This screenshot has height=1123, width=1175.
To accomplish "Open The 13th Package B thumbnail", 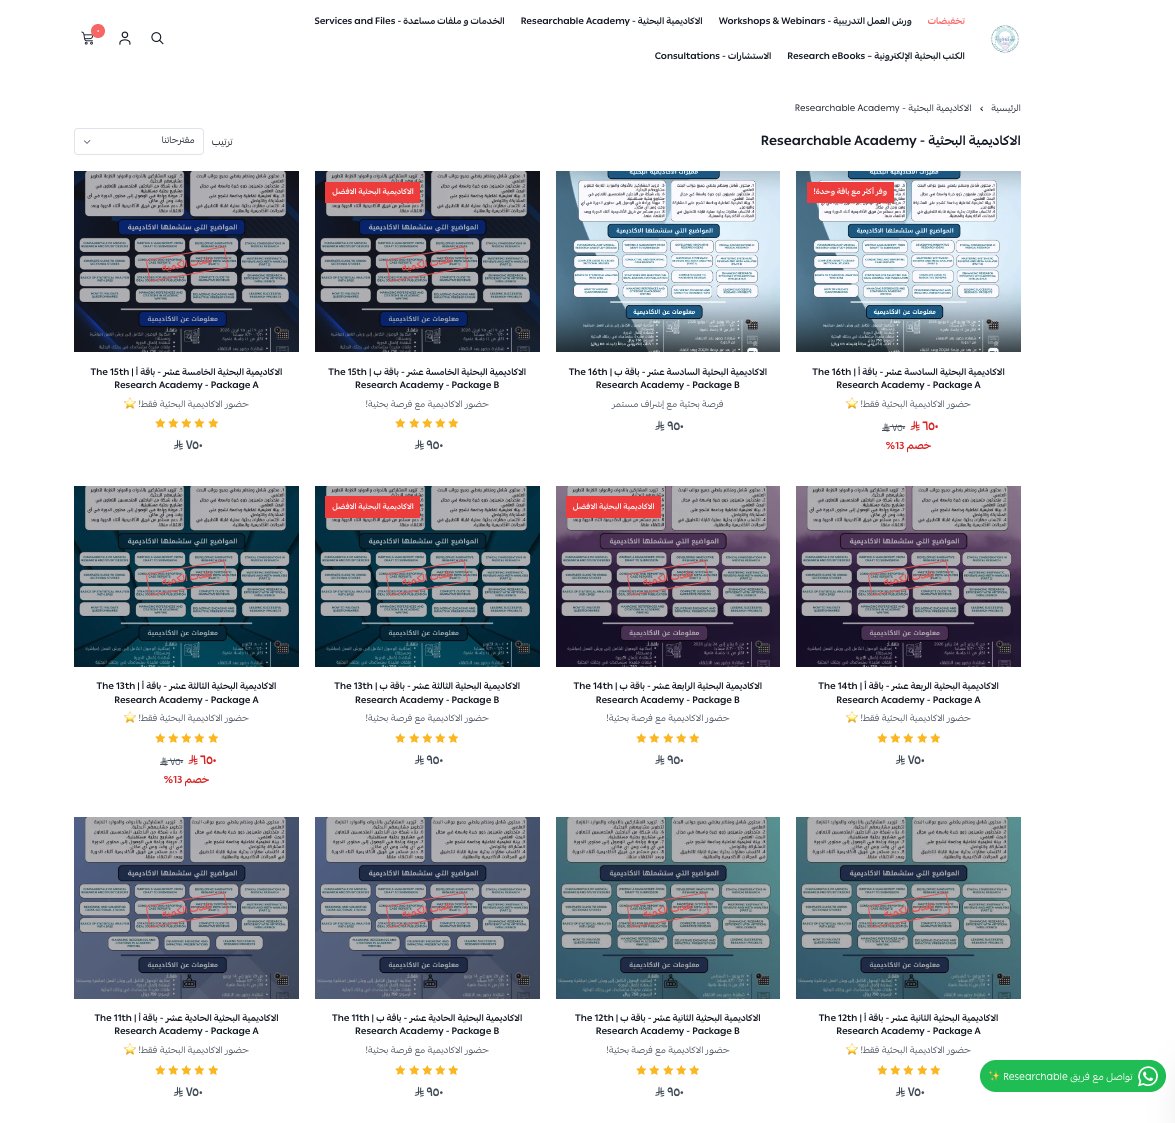I will pyautogui.click(x=427, y=576).
